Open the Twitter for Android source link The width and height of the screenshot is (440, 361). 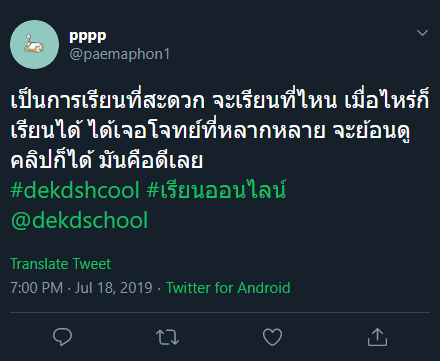228,288
